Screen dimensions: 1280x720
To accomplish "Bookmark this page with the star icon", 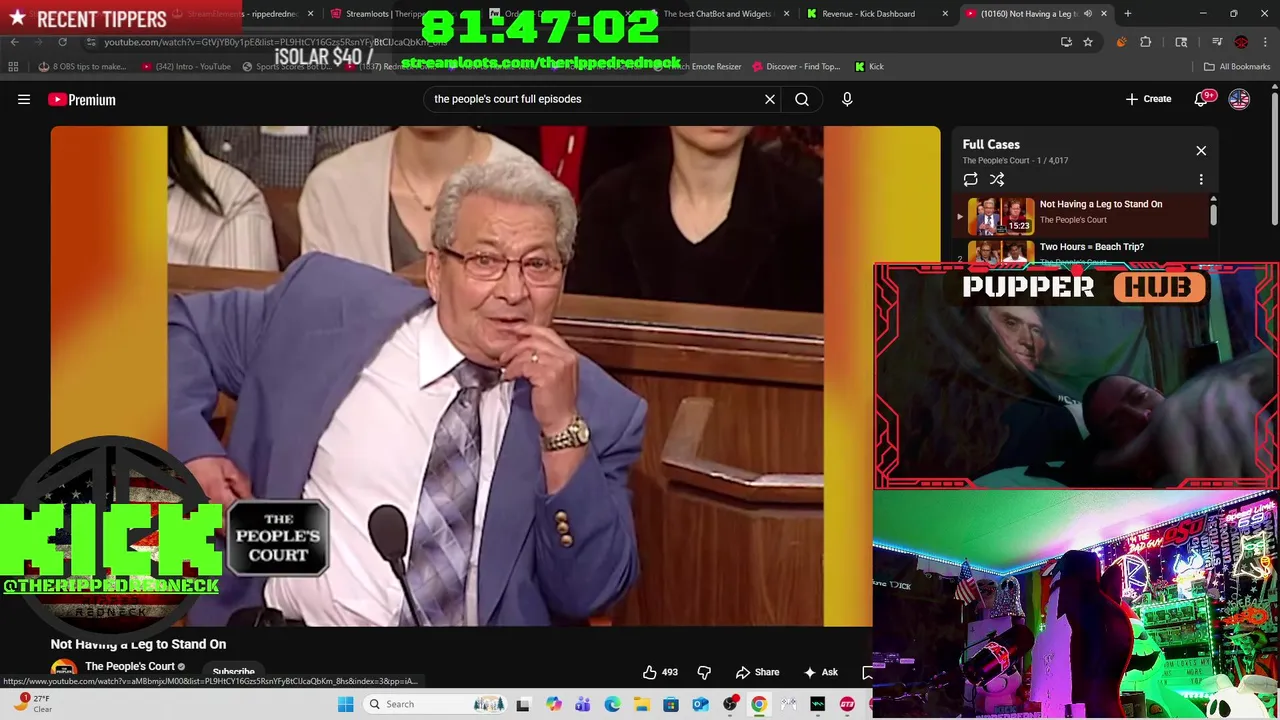I will pyautogui.click(x=1088, y=42).
